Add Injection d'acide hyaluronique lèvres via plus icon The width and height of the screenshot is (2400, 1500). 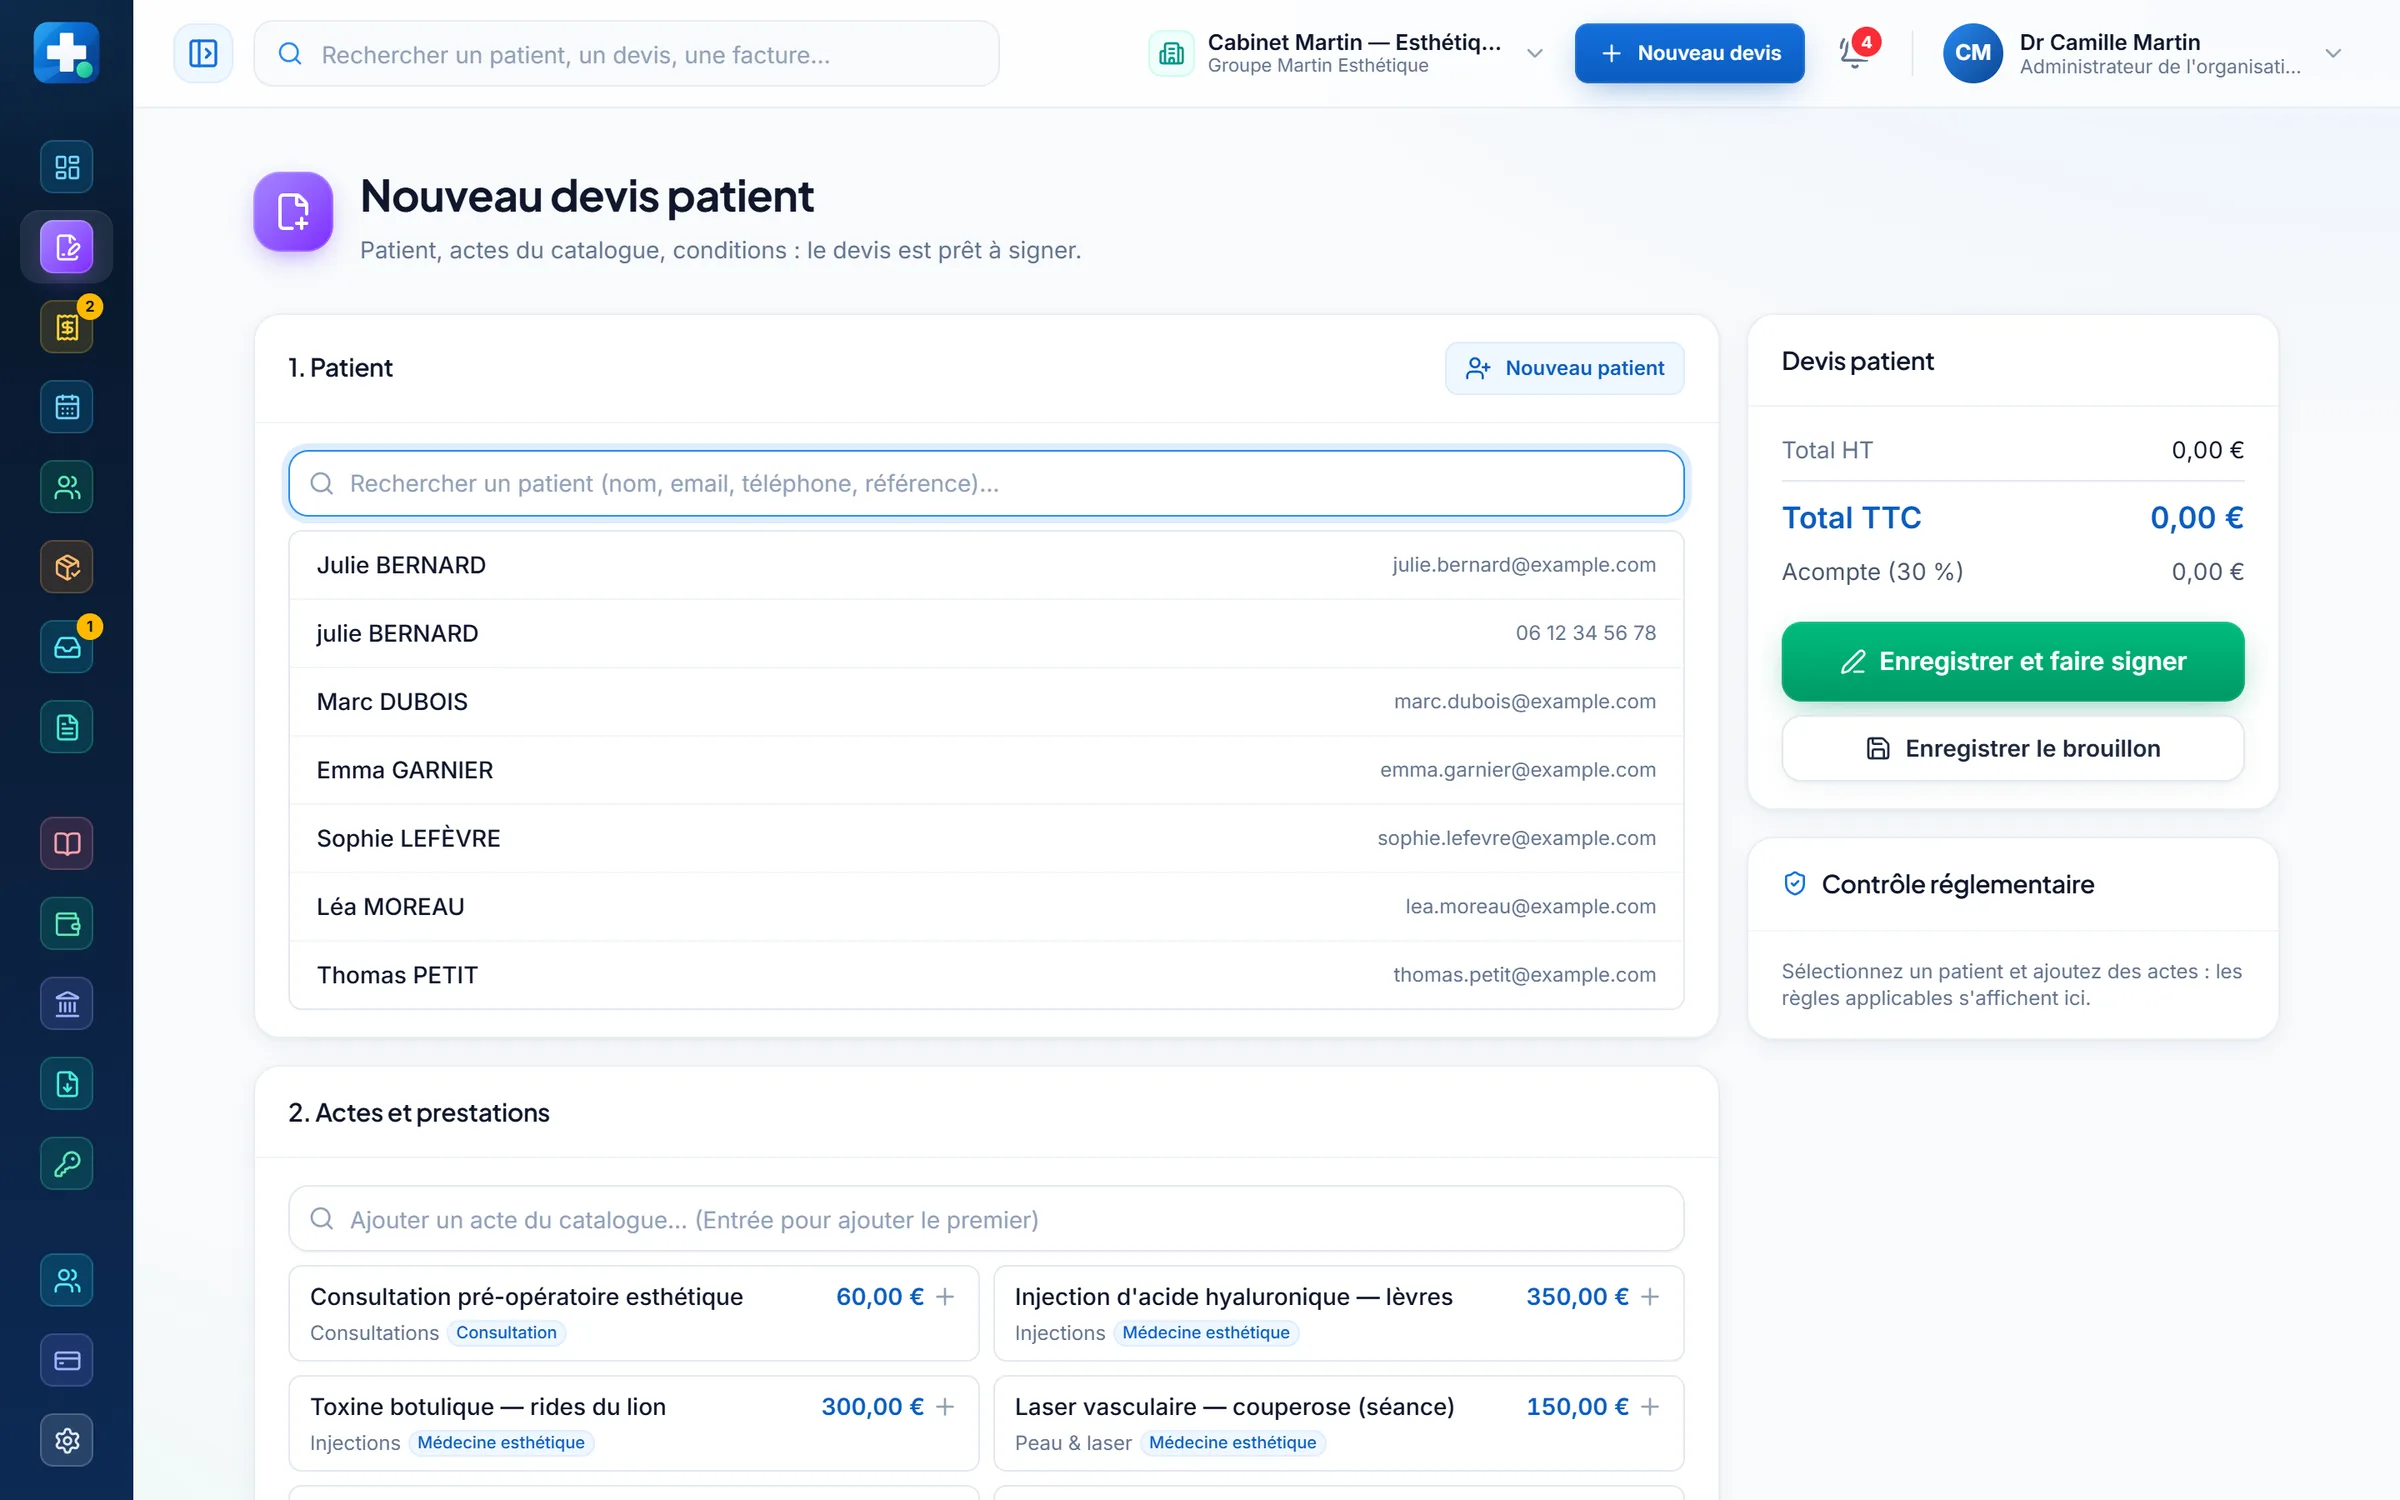coord(1650,1297)
